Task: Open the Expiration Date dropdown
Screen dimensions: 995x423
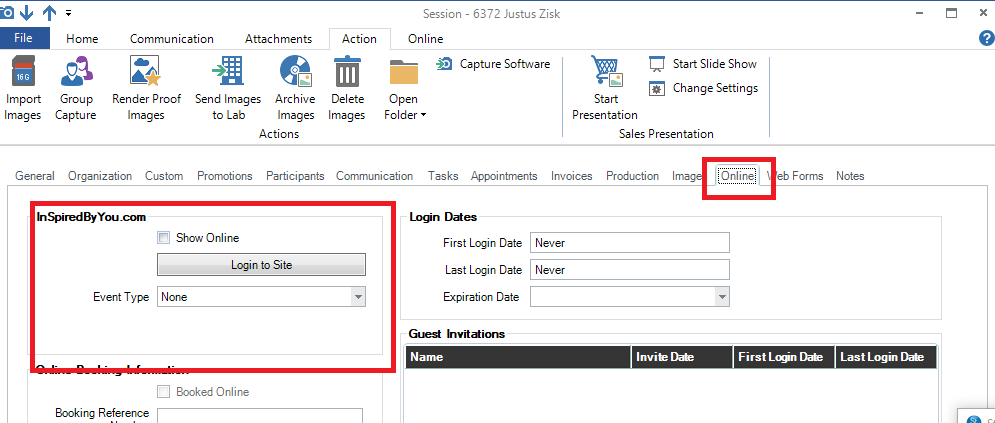Action: (721, 297)
